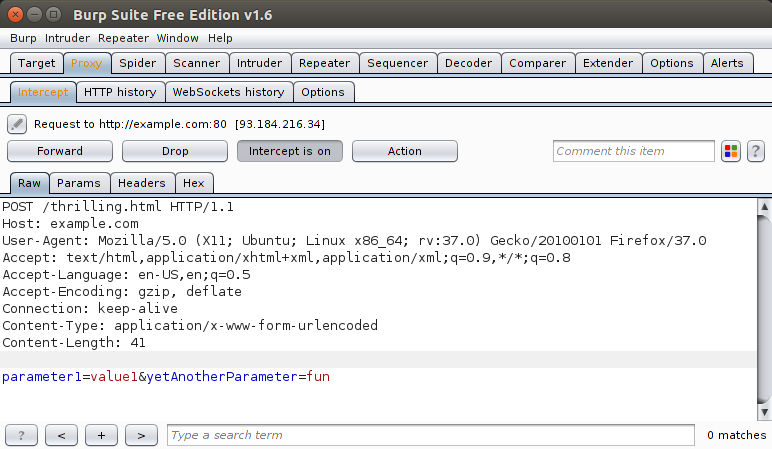Go to next search match arrow
The image size is (772, 449).
141,435
